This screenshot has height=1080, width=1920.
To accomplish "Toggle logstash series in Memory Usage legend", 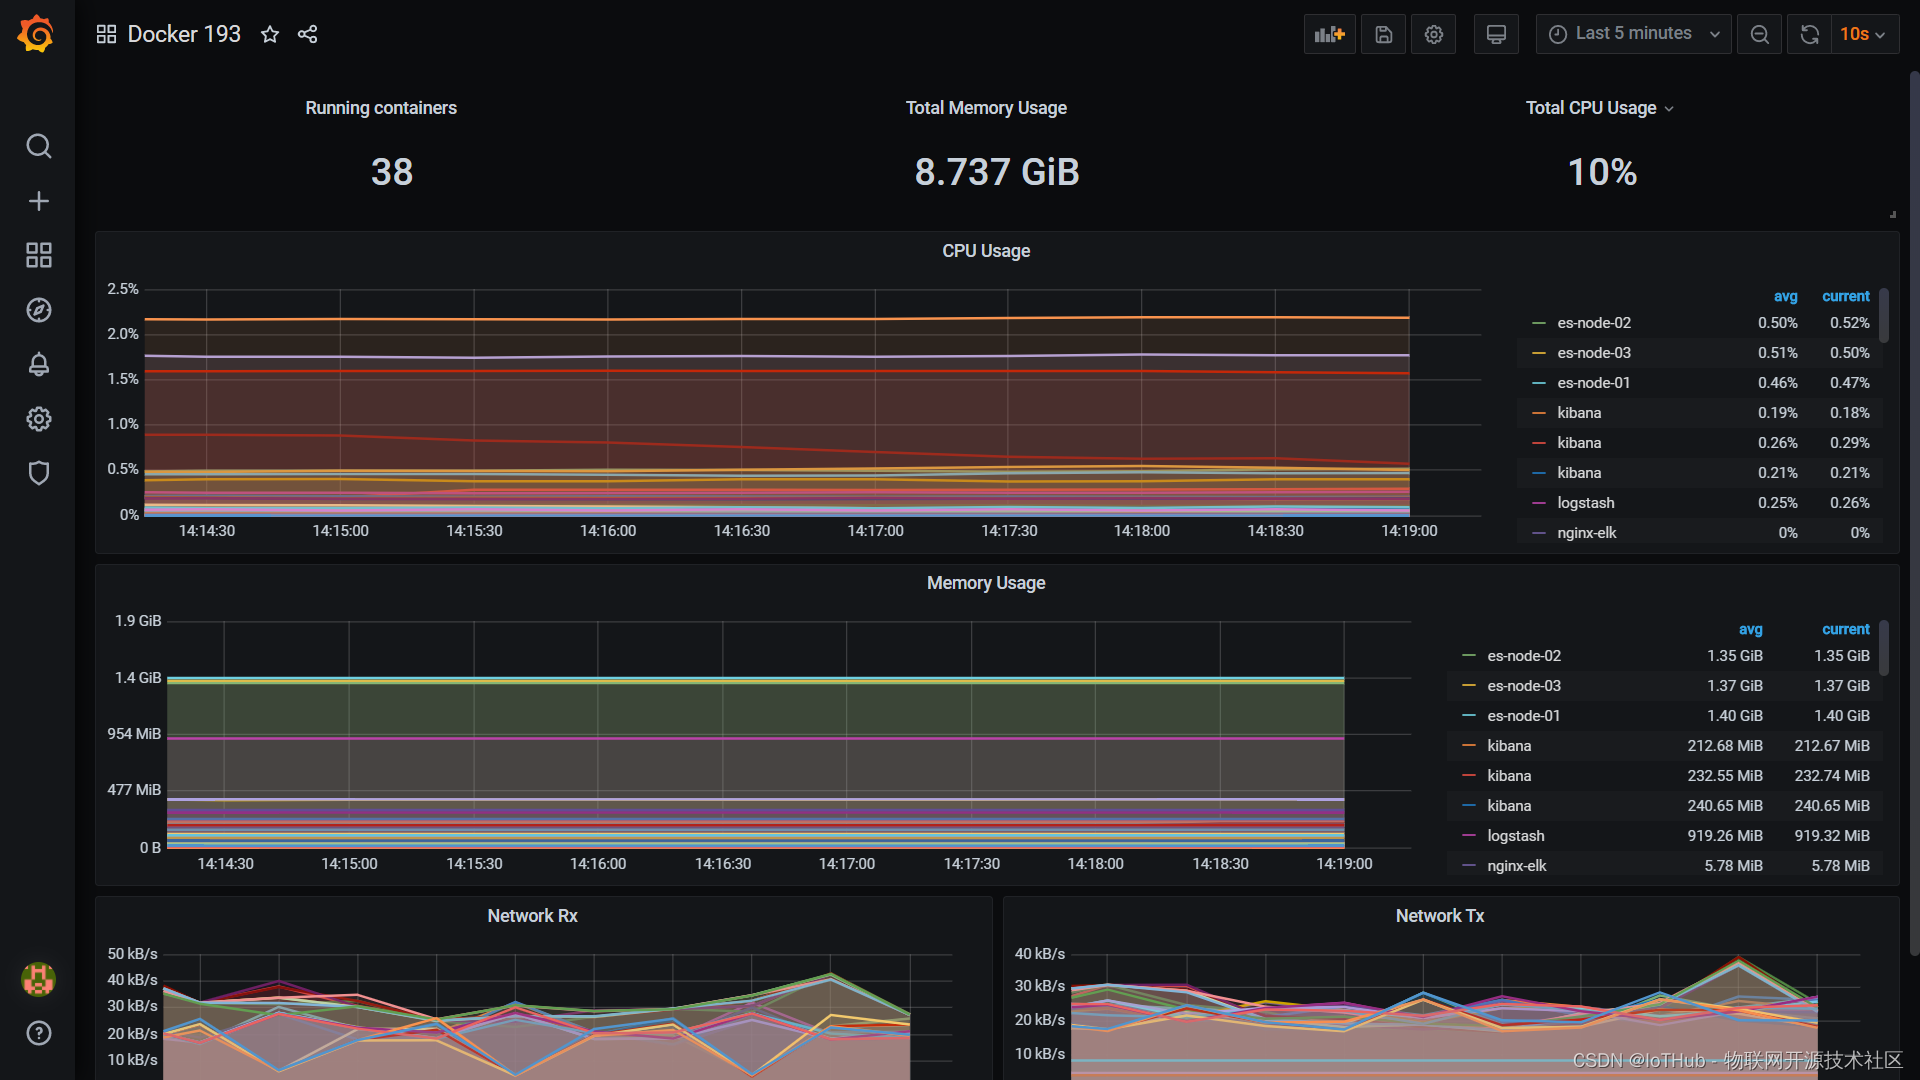I will 1515,836.
